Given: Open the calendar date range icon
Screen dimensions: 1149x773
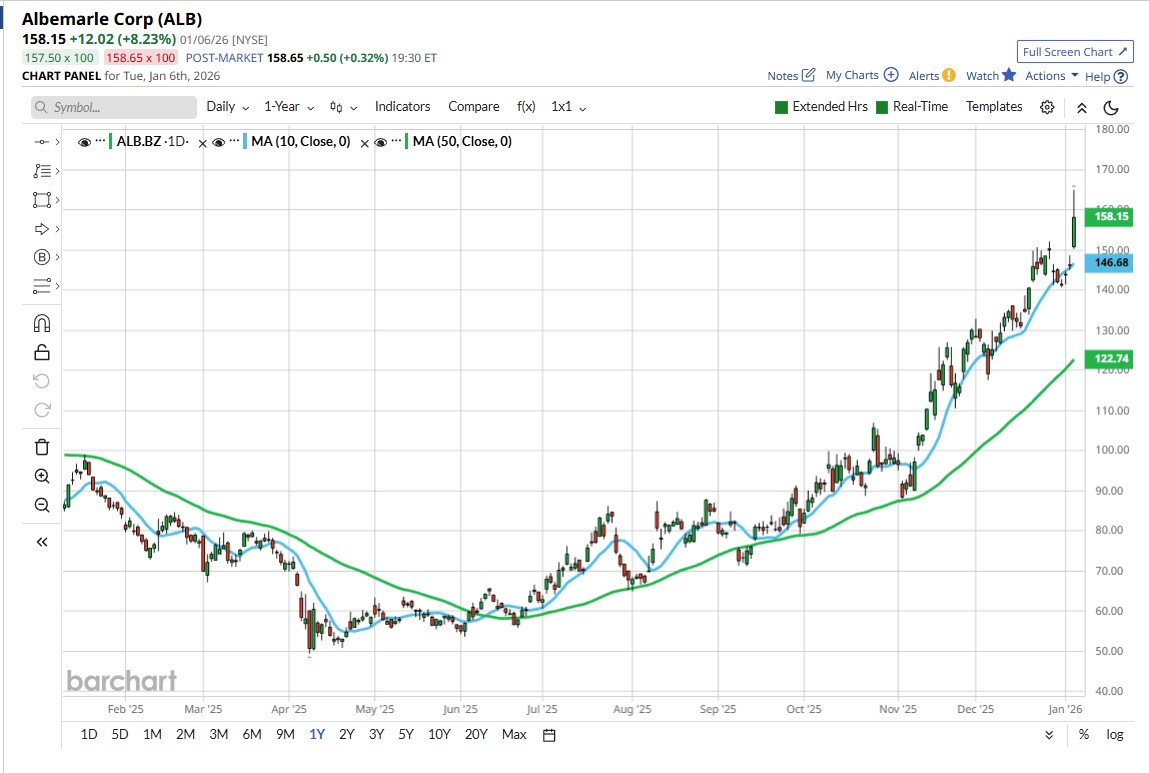Looking at the screenshot, I should coord(549,735).
